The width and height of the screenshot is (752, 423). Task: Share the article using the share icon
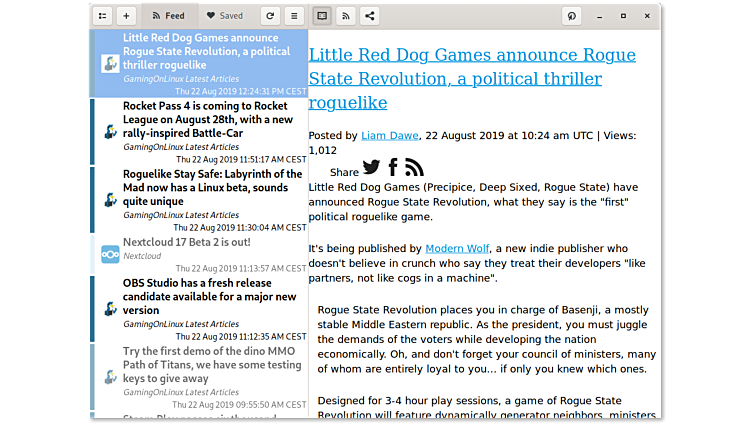[x=370, y=16]
